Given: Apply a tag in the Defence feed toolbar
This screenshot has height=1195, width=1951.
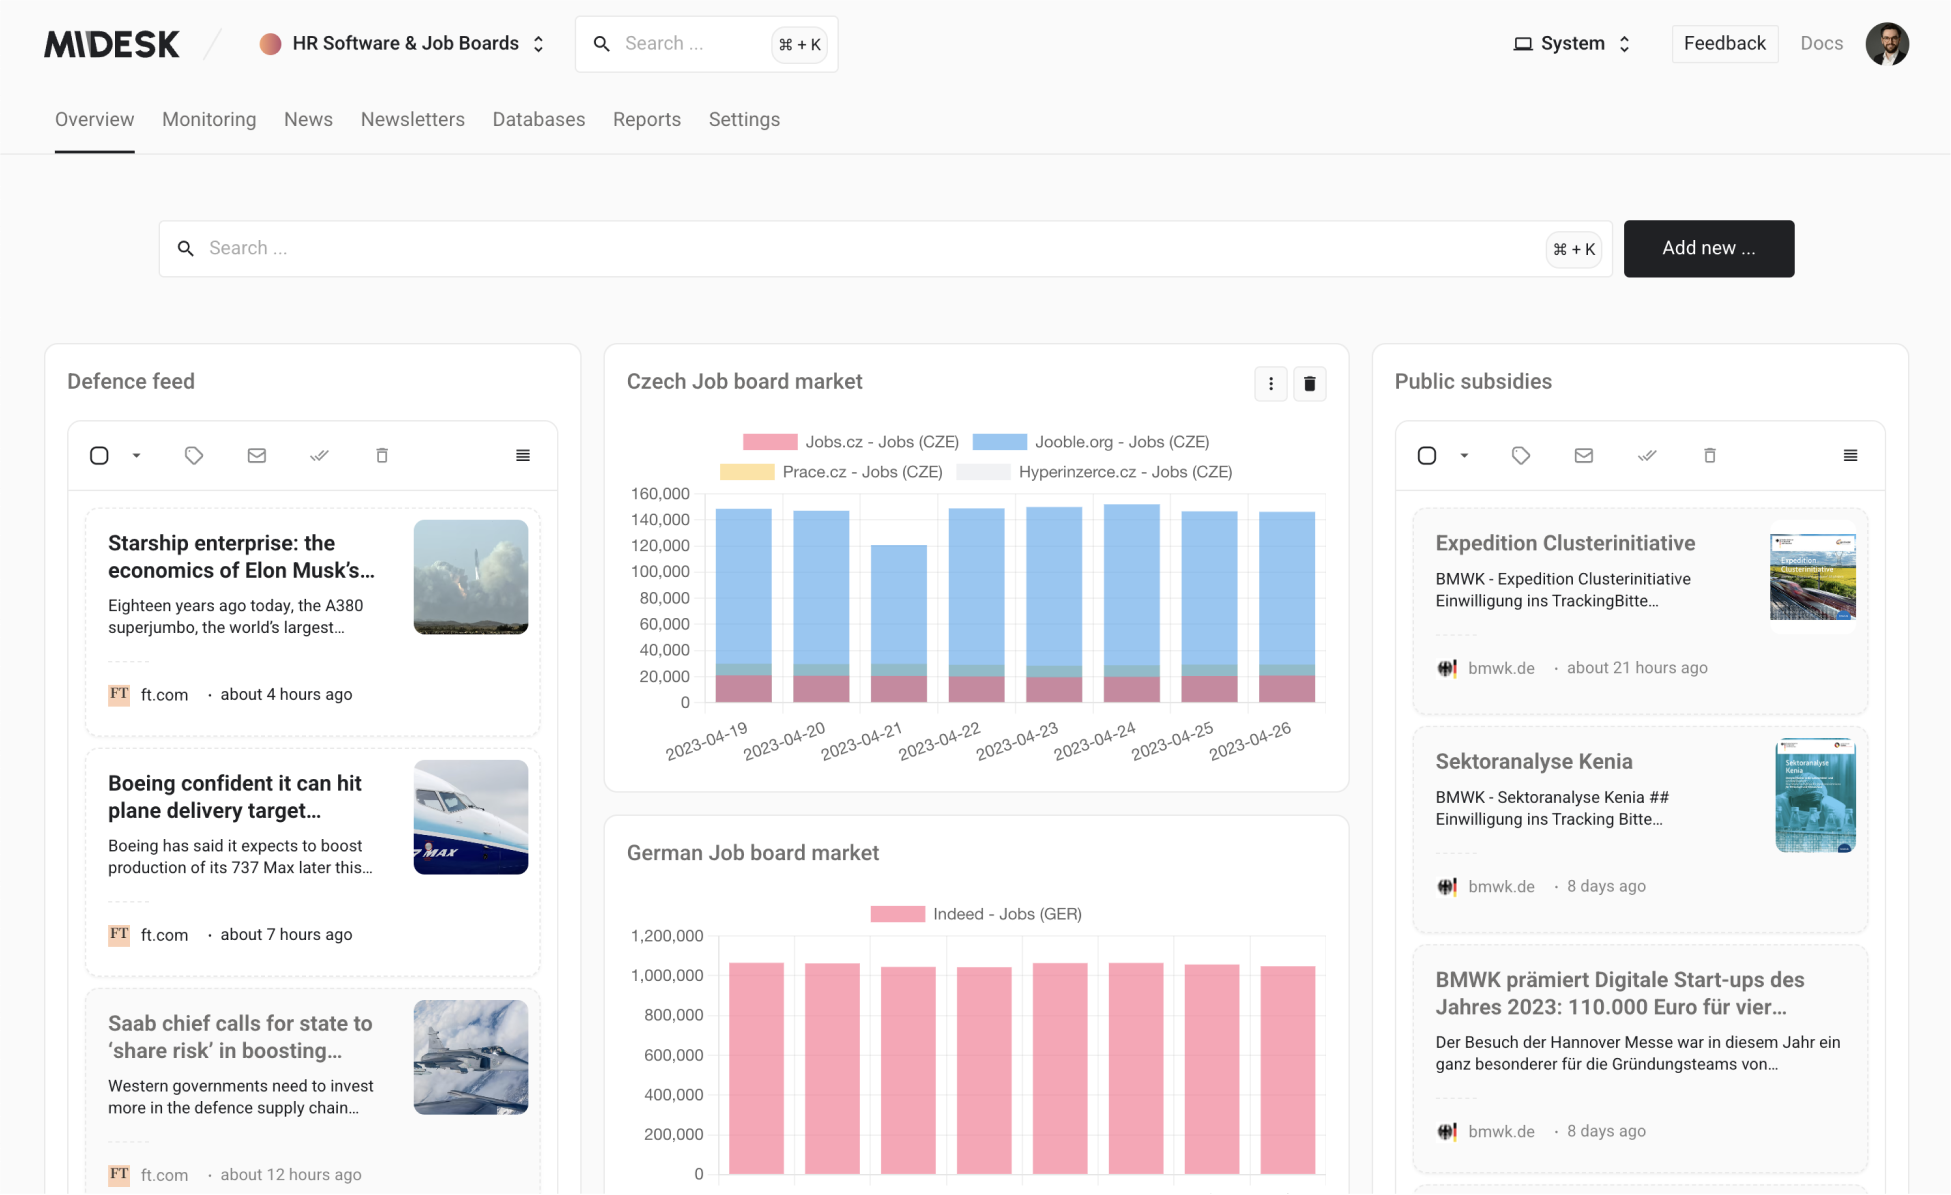Looking at the screenshot, I should 193,455.
